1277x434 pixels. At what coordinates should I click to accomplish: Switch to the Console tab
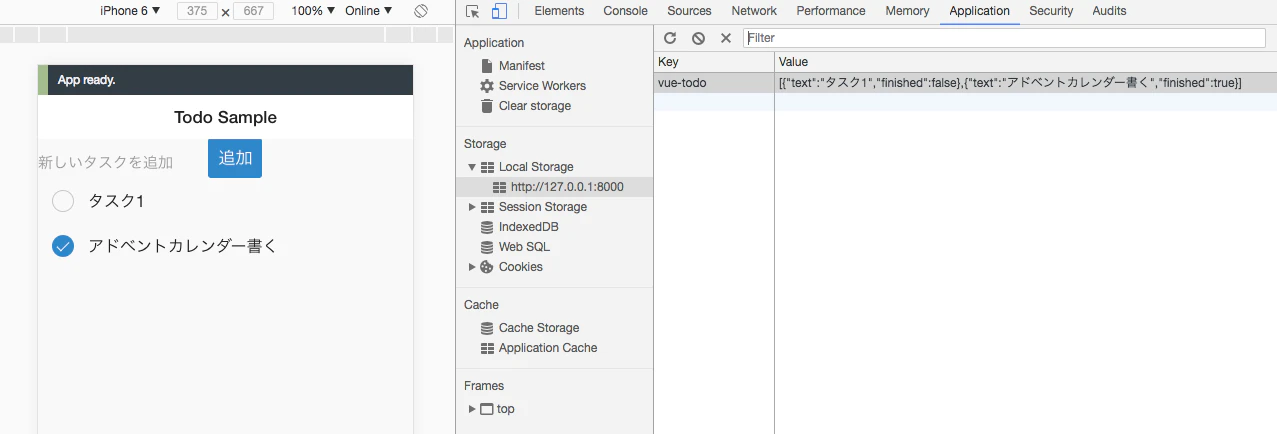point(625,11)
